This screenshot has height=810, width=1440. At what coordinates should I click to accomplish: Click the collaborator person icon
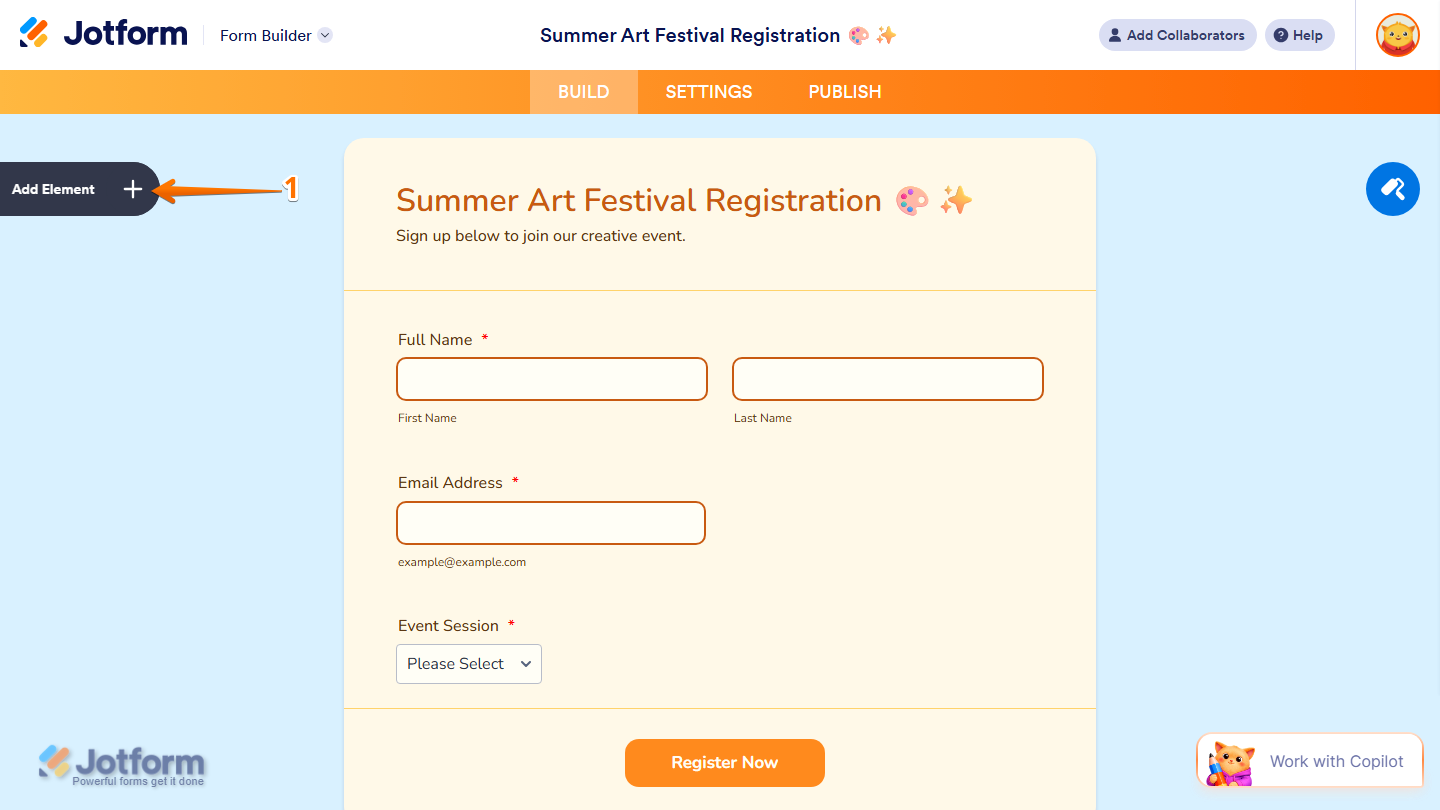[1114, 35]
